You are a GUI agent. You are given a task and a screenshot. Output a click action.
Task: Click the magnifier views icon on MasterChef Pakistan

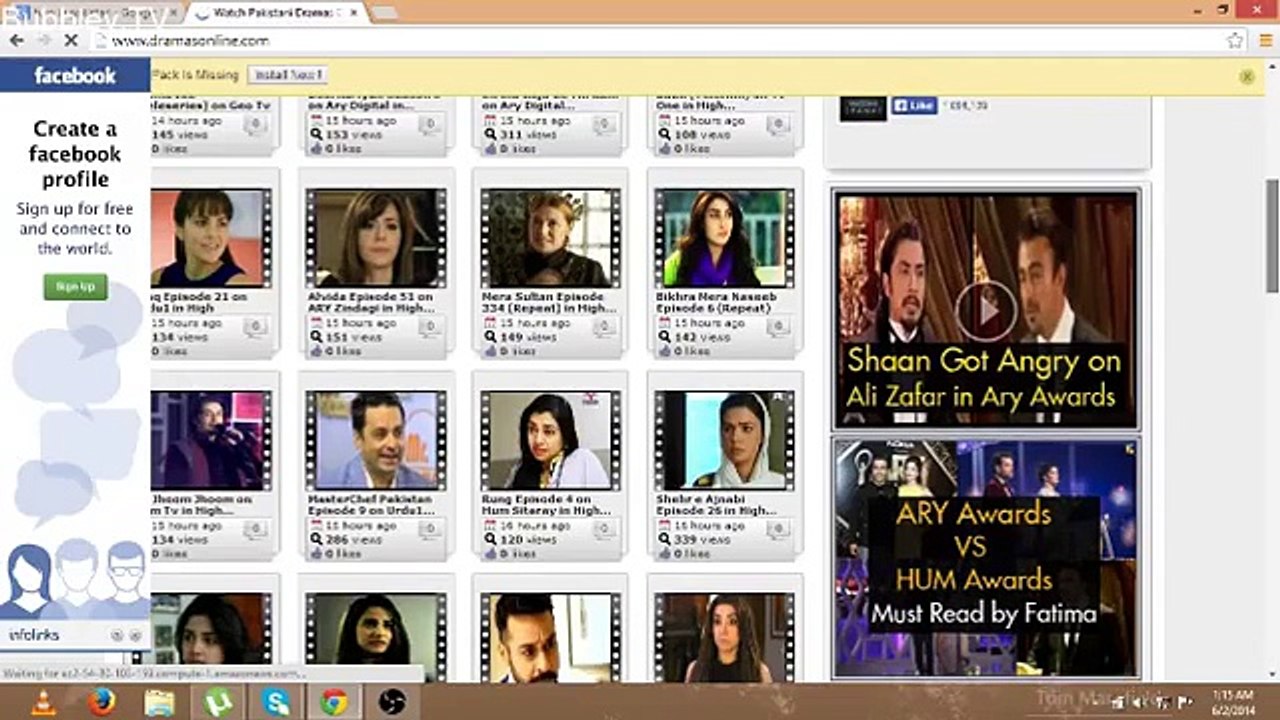click(x=316, y=540)
